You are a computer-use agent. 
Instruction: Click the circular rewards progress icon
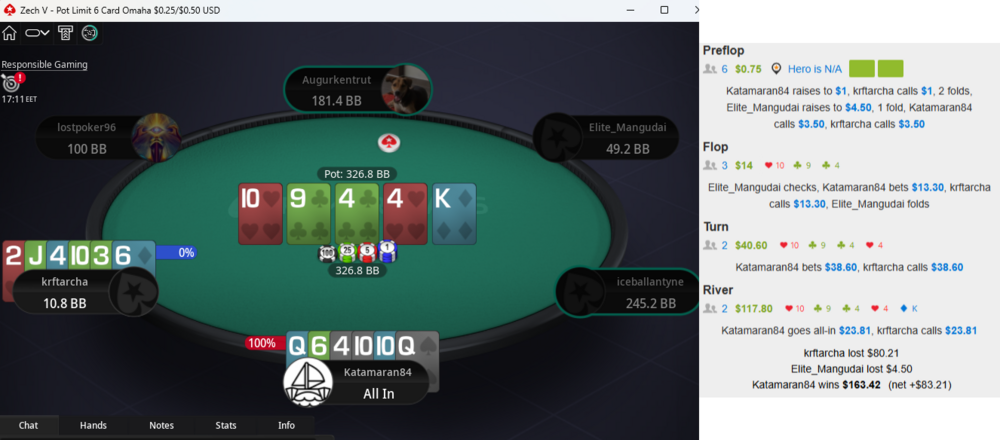(90, 33)
